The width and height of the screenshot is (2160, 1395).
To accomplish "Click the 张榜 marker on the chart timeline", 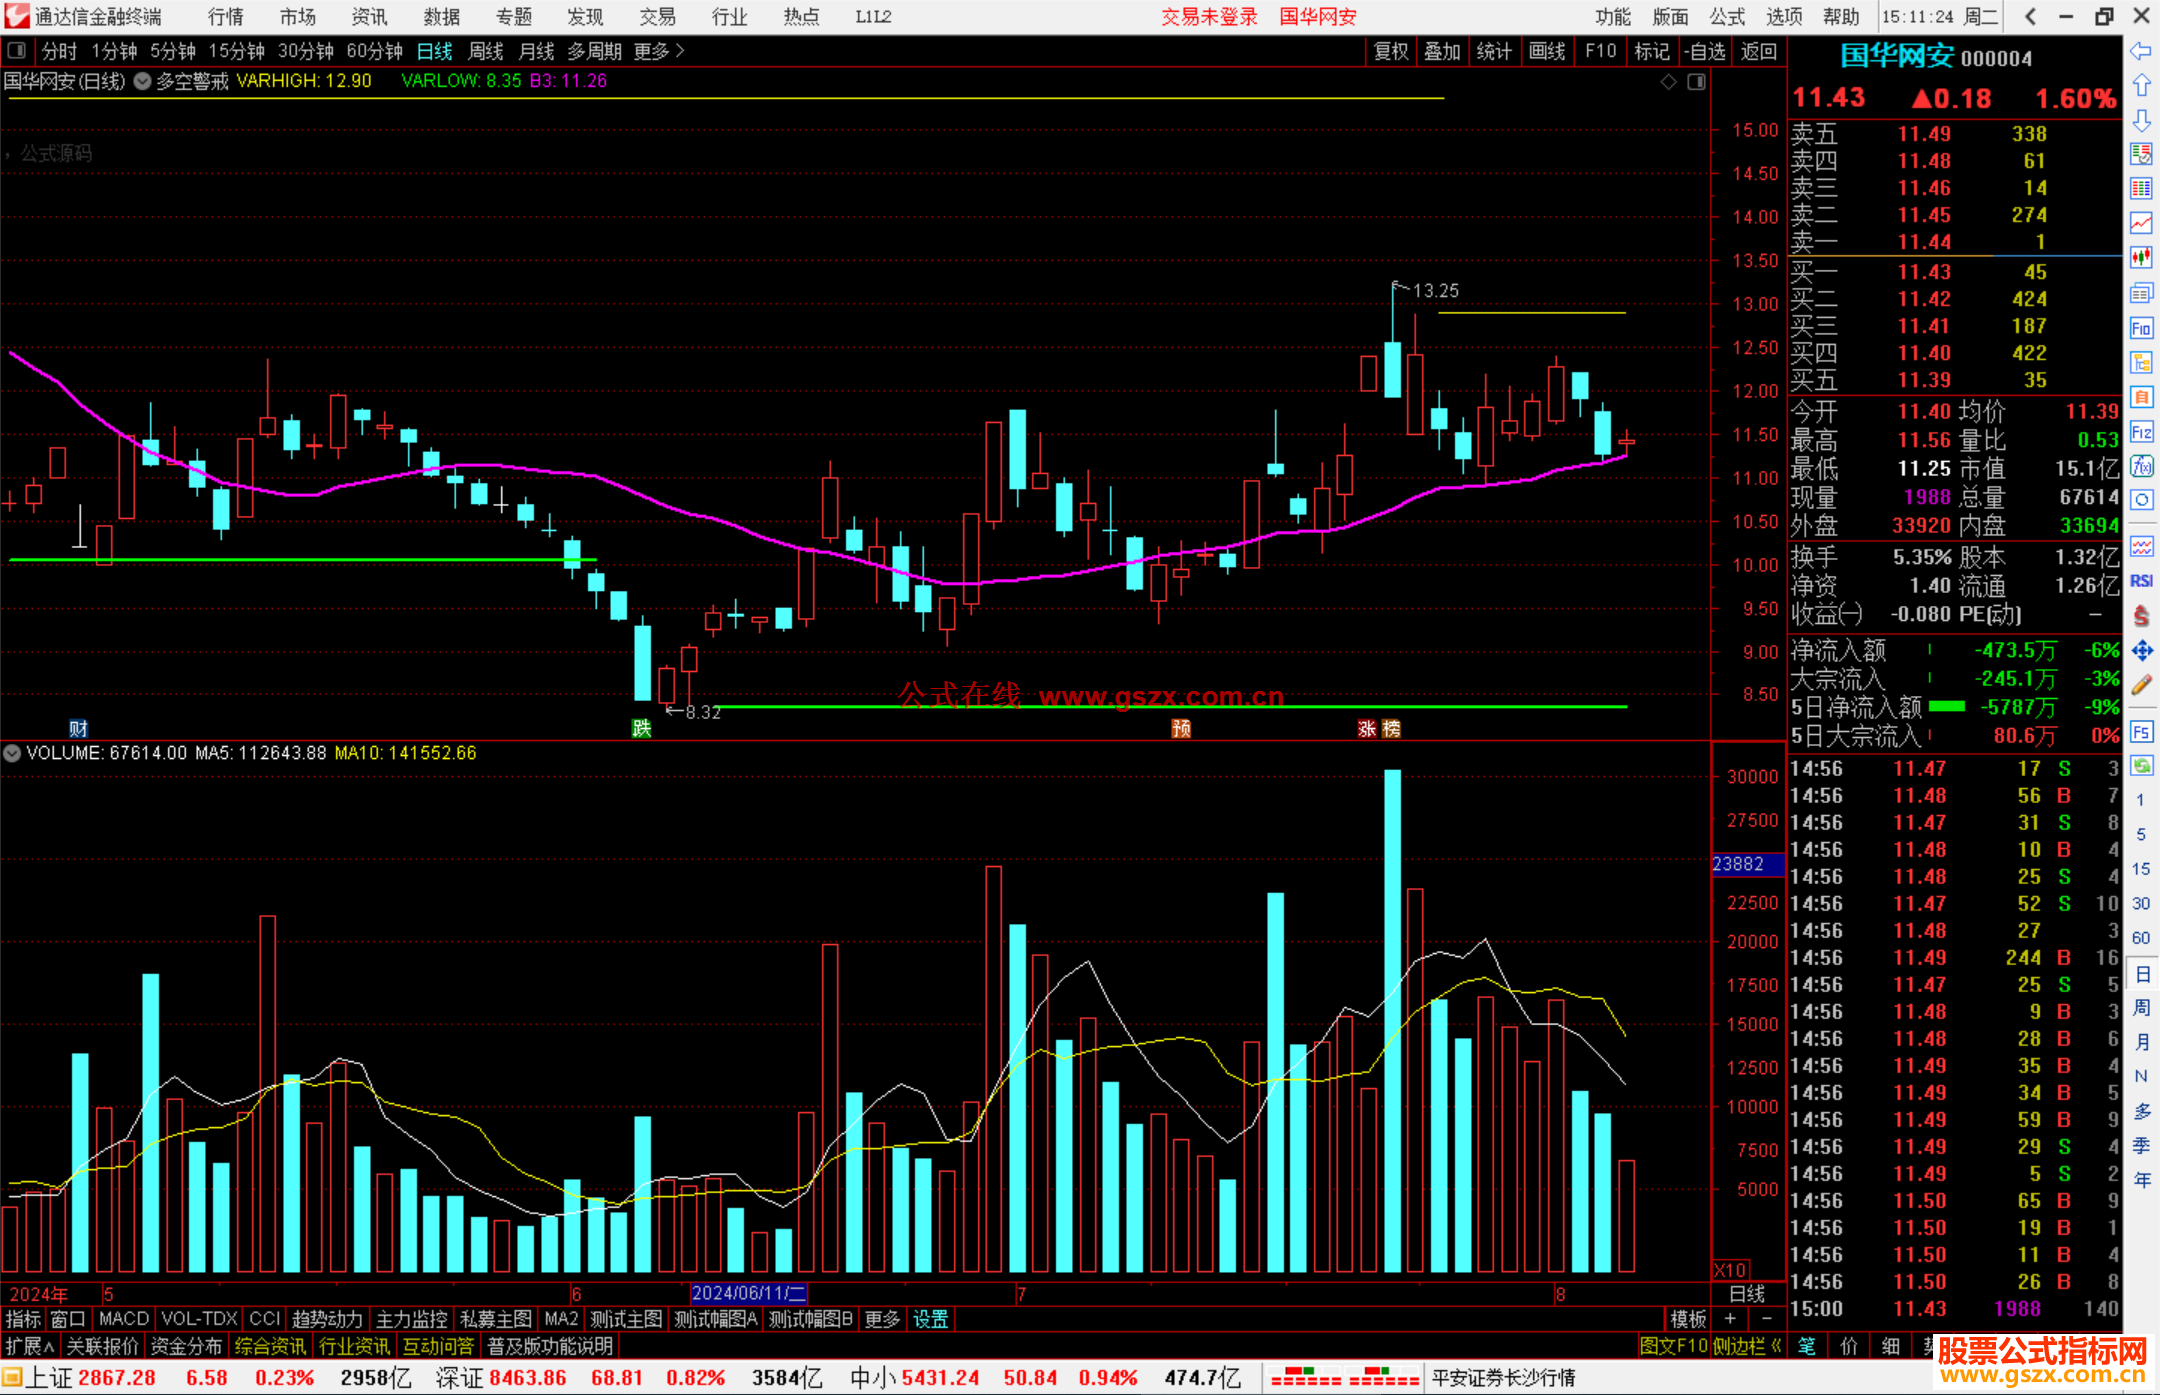I will click(1379, 729).
